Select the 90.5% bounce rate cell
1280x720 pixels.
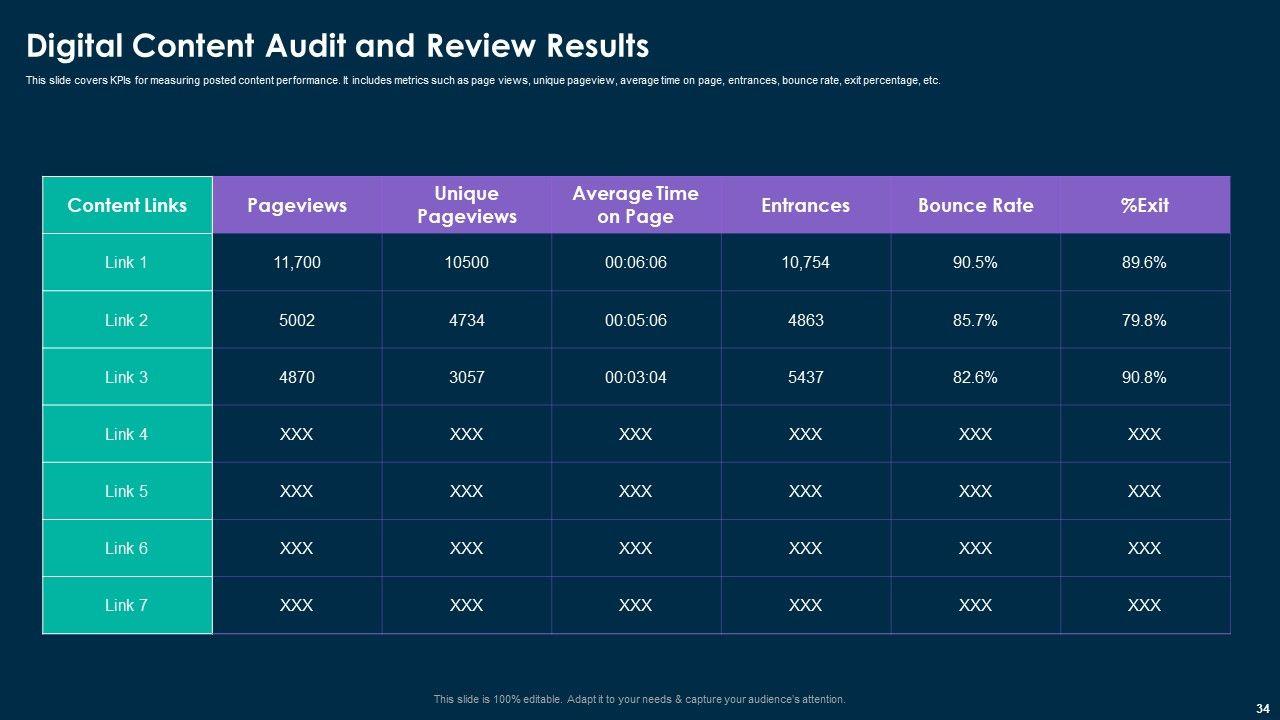[975, 263]
